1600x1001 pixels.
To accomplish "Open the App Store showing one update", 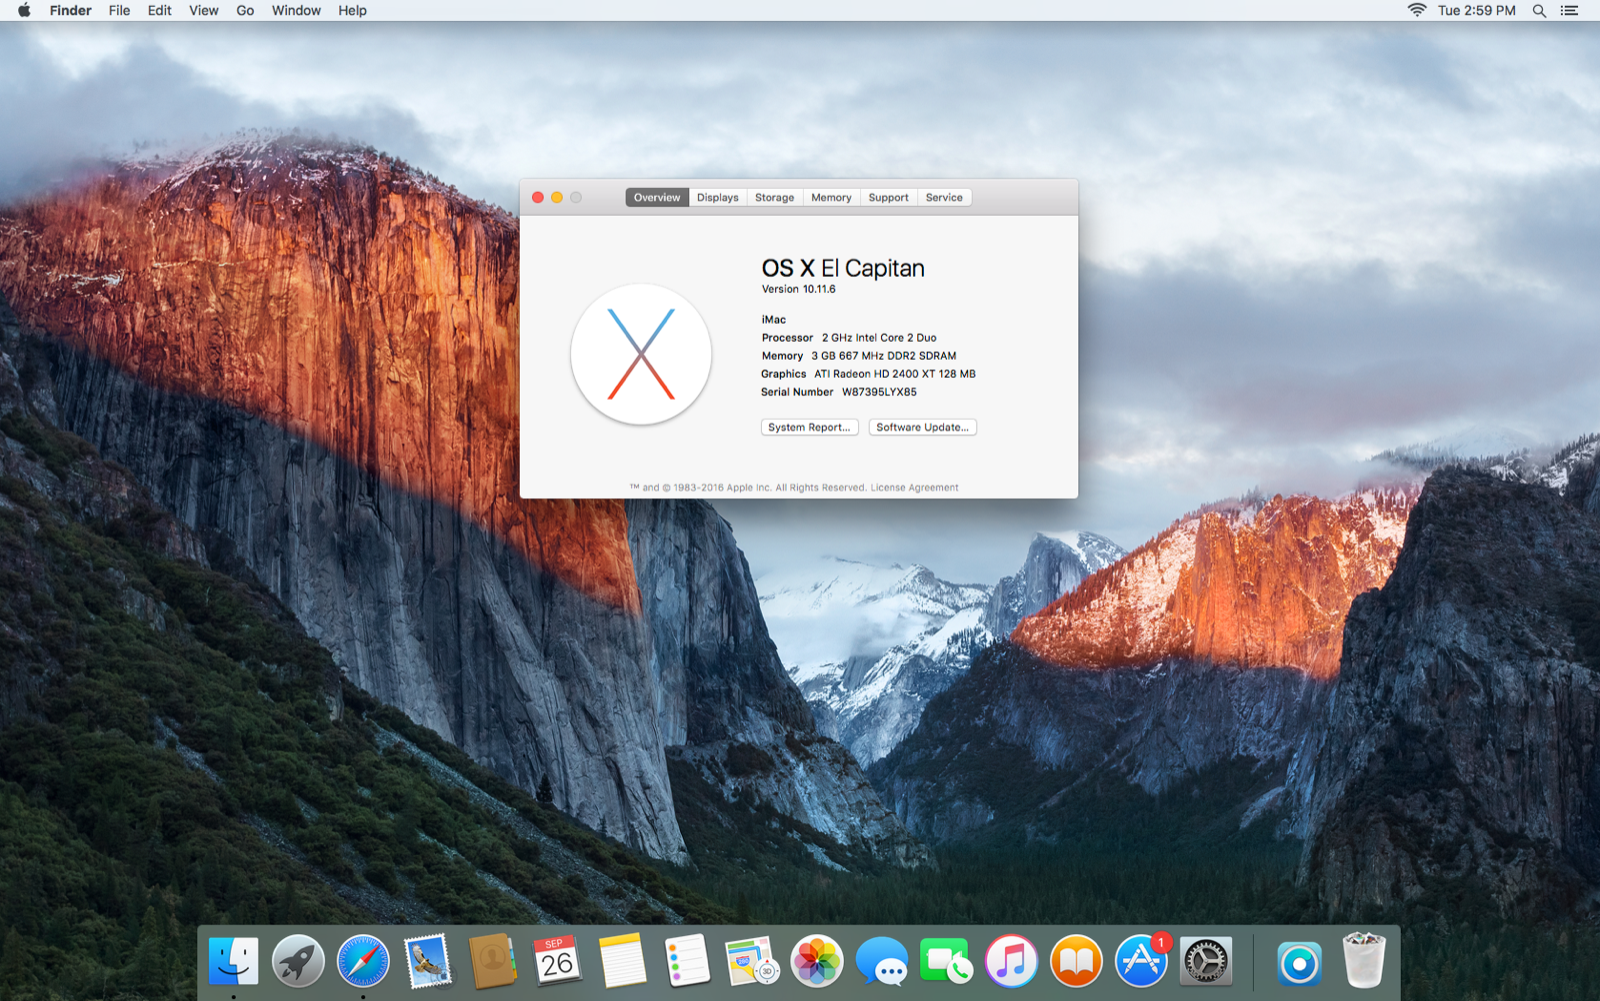I will click(1140, 960).
